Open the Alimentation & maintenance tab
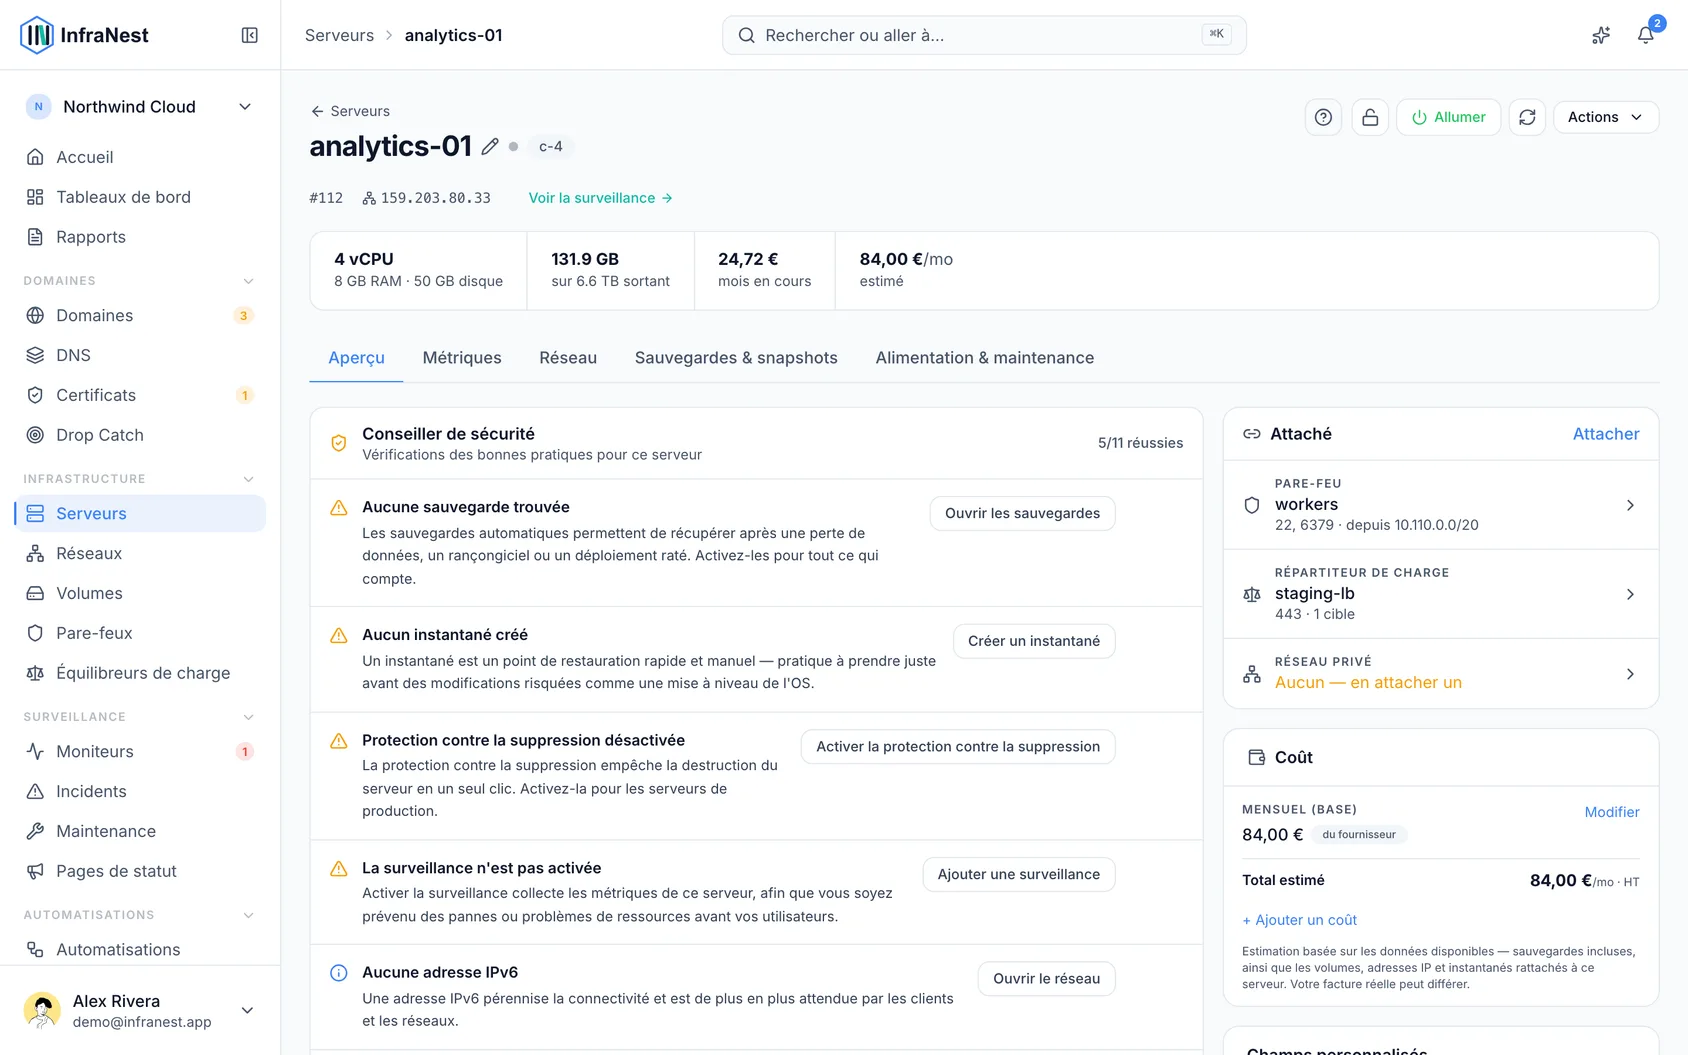The height and width of the screenshot is (1055, 1688). pos(985,358)
